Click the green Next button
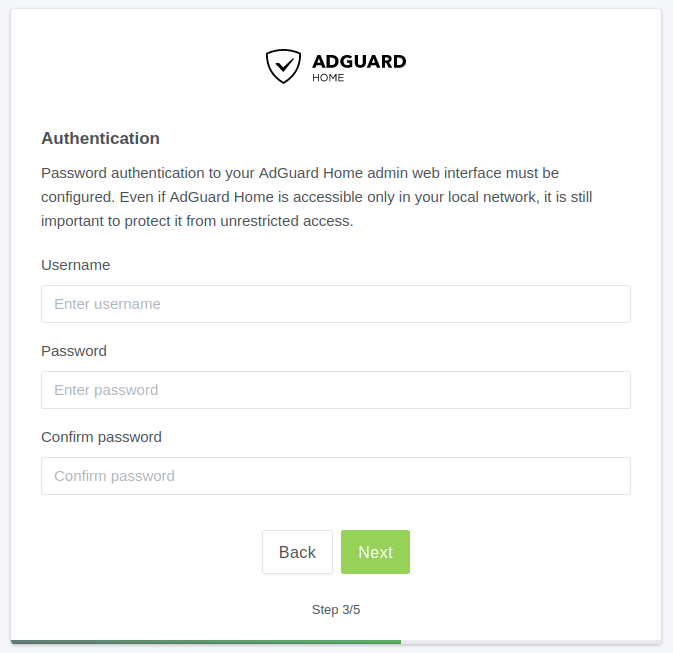 [x=375, y=552]
